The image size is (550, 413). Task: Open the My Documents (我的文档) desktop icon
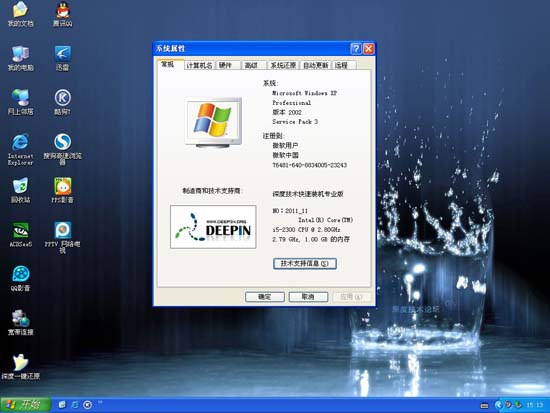[20, 14]
